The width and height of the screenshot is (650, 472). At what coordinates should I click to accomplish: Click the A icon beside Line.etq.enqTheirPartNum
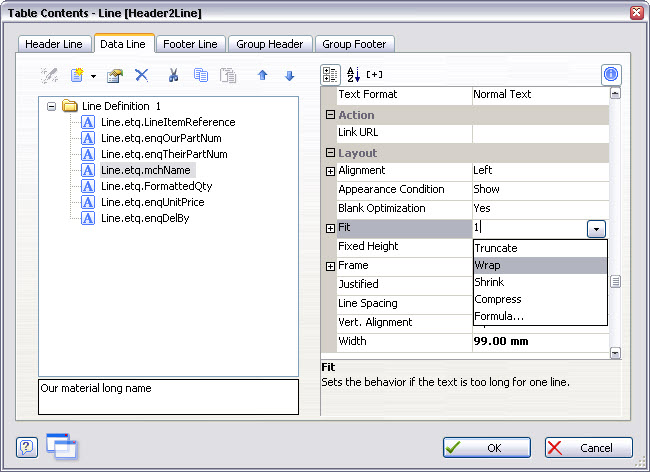(x=87, y=154)
